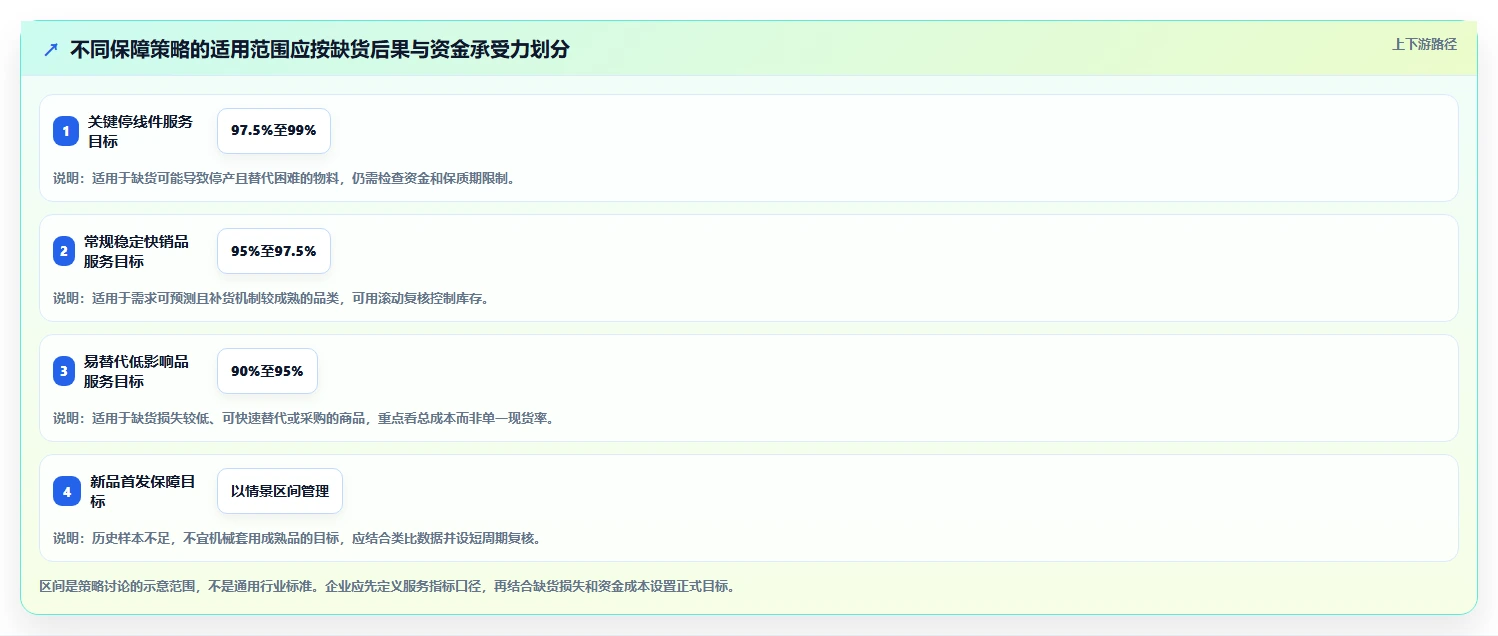Select the 90%至95% value chip

coord(267,371)
